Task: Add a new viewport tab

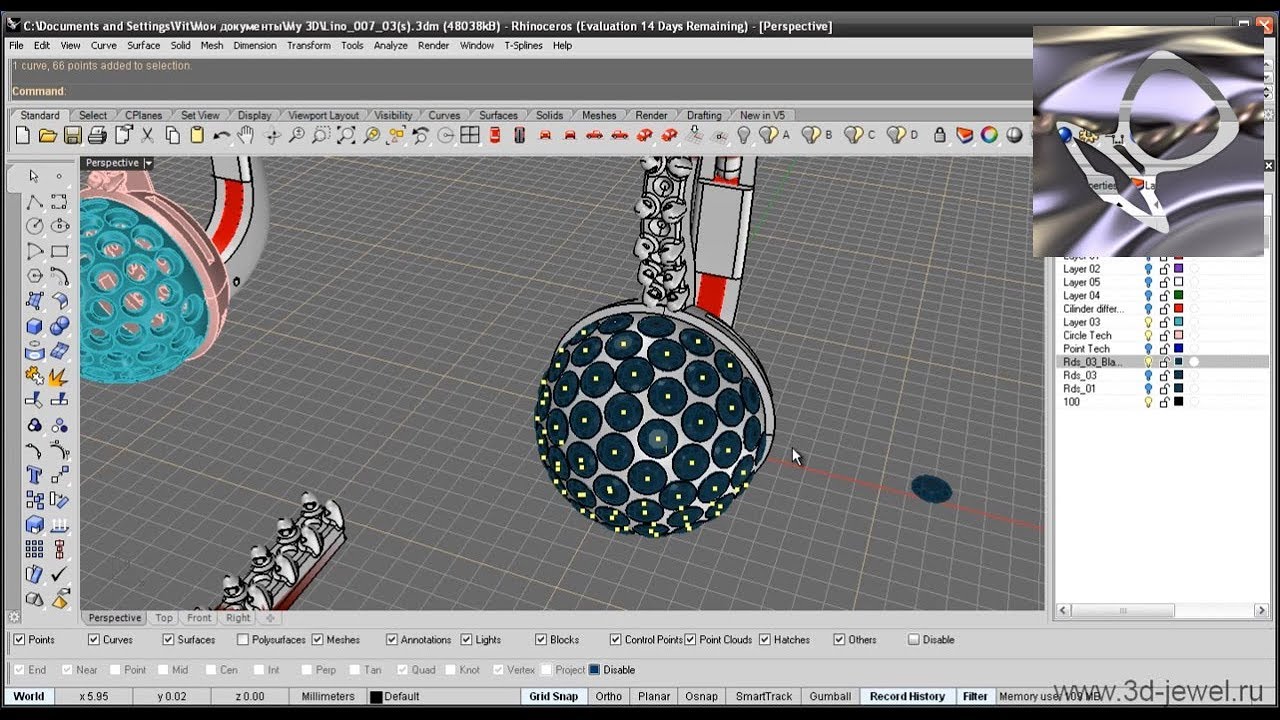Action: coord(269,618)
